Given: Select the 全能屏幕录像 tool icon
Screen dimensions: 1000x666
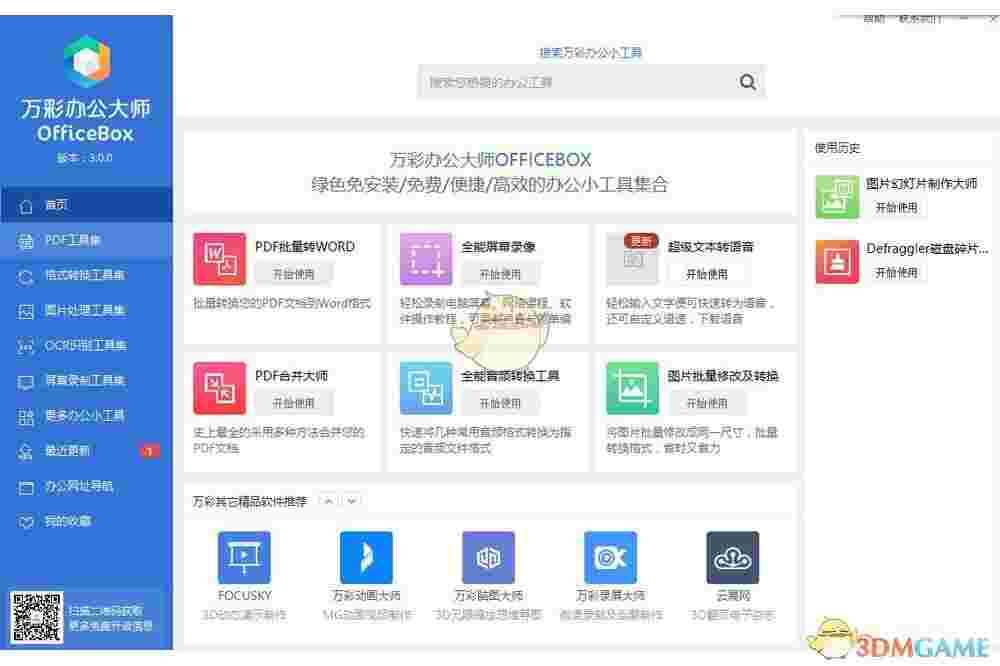Looking at the screenshot, I should click(x=426, y=258).
